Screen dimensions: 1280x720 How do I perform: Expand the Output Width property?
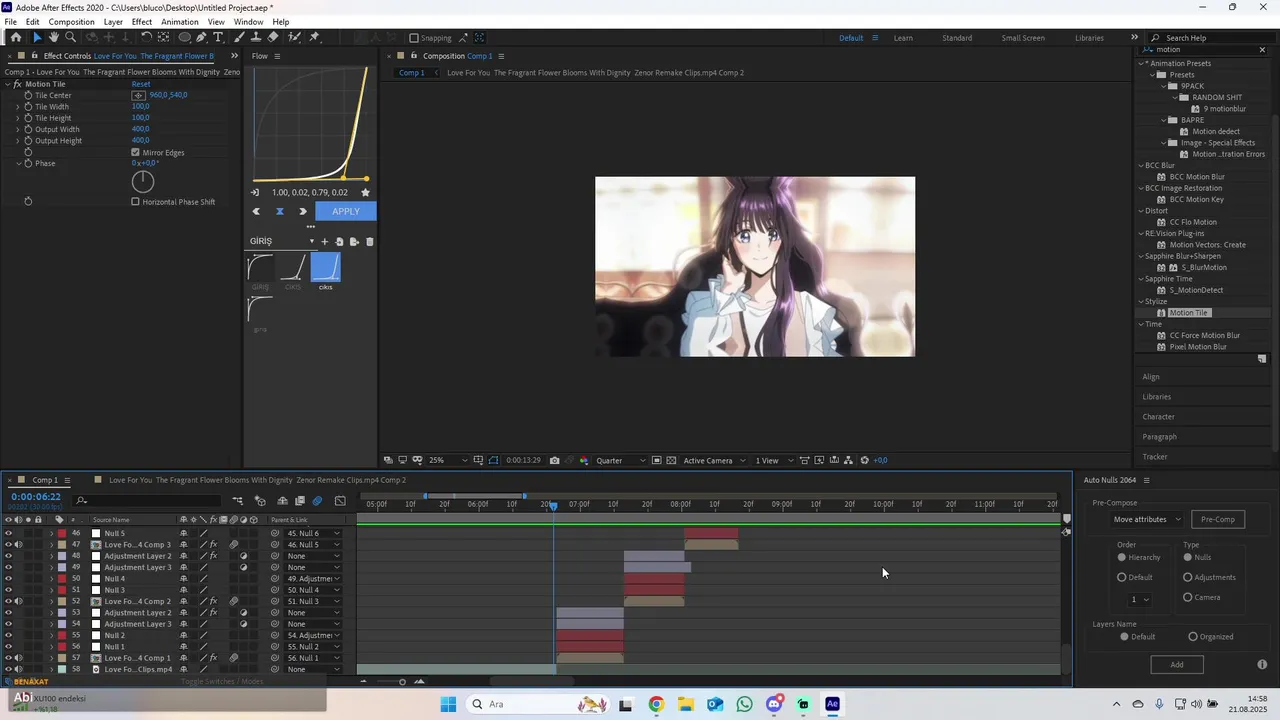click(x=17, y=129)
